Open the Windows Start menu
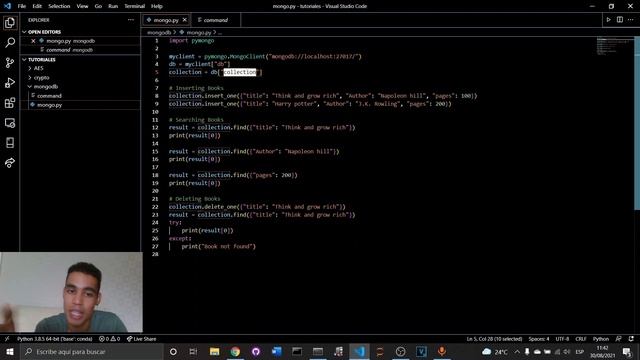Image resolution: width=640 pixels, height=360 pixels. [x=10, y=351]
